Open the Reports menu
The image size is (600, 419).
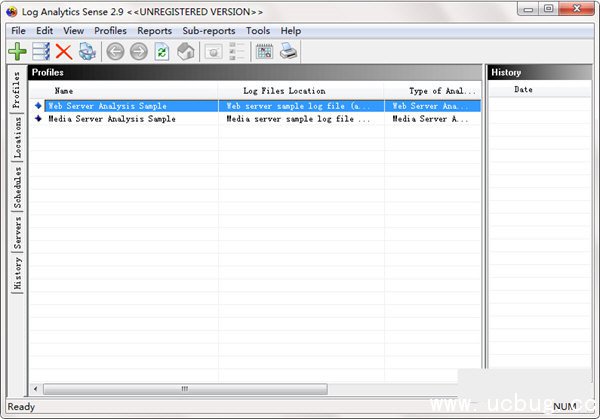point(155,31)
